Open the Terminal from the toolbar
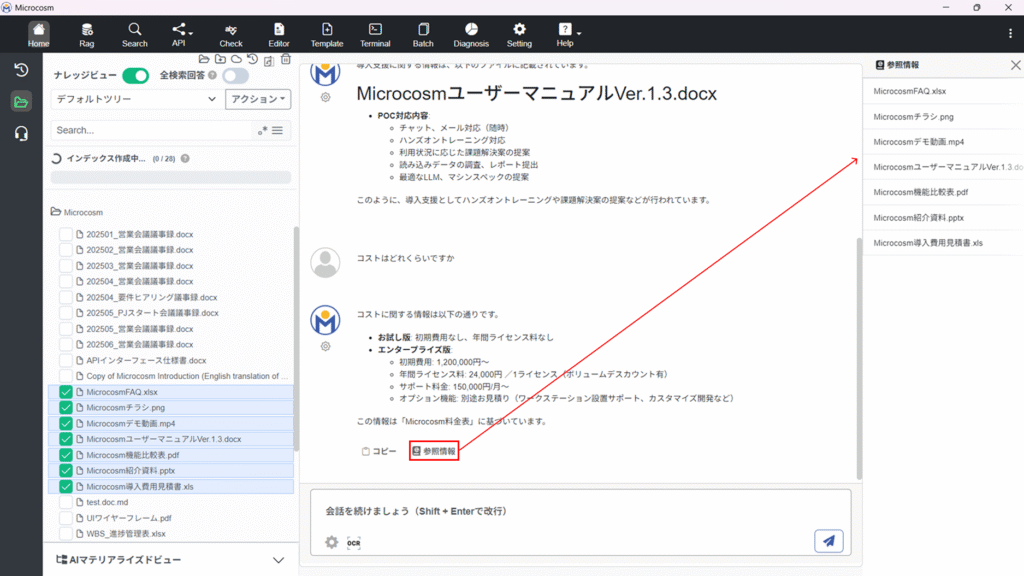This screenshot has height=576, width=1024. 375,34
